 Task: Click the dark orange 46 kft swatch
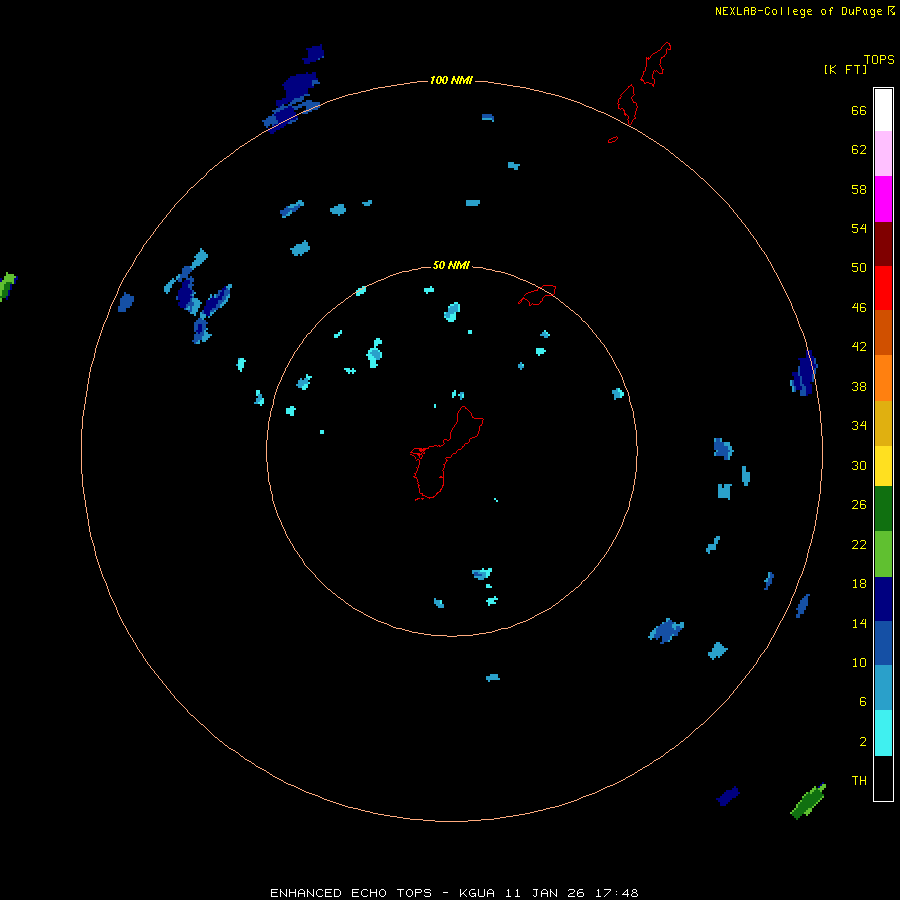(x=883, y=332)
